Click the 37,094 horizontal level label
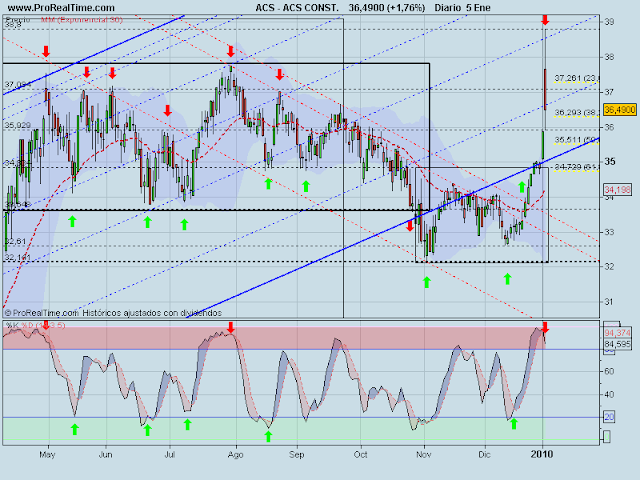The height and width of the screenshot is (480, 640). click(x=18, y=84)
